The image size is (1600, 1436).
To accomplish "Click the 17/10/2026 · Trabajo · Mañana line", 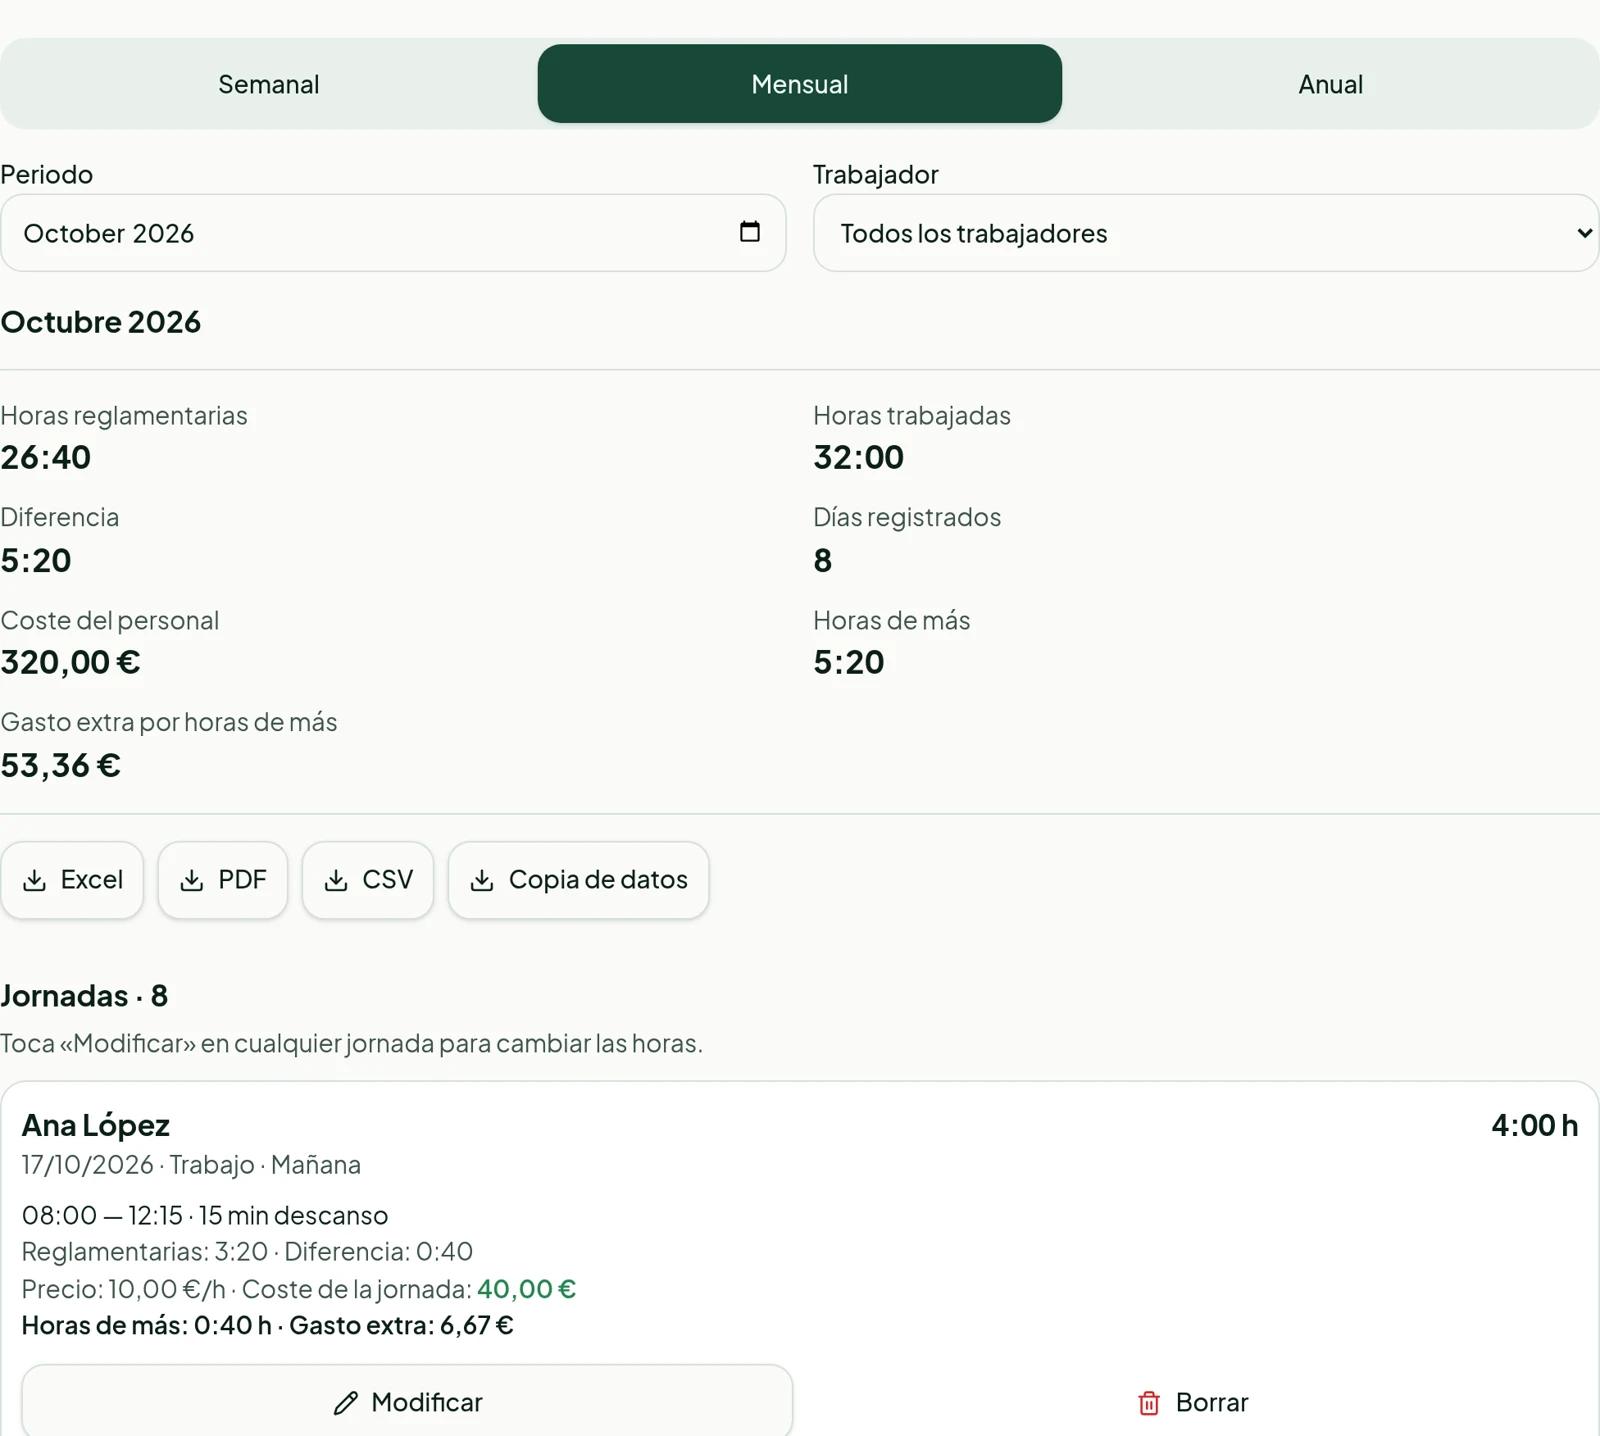I will (191, 1165).
